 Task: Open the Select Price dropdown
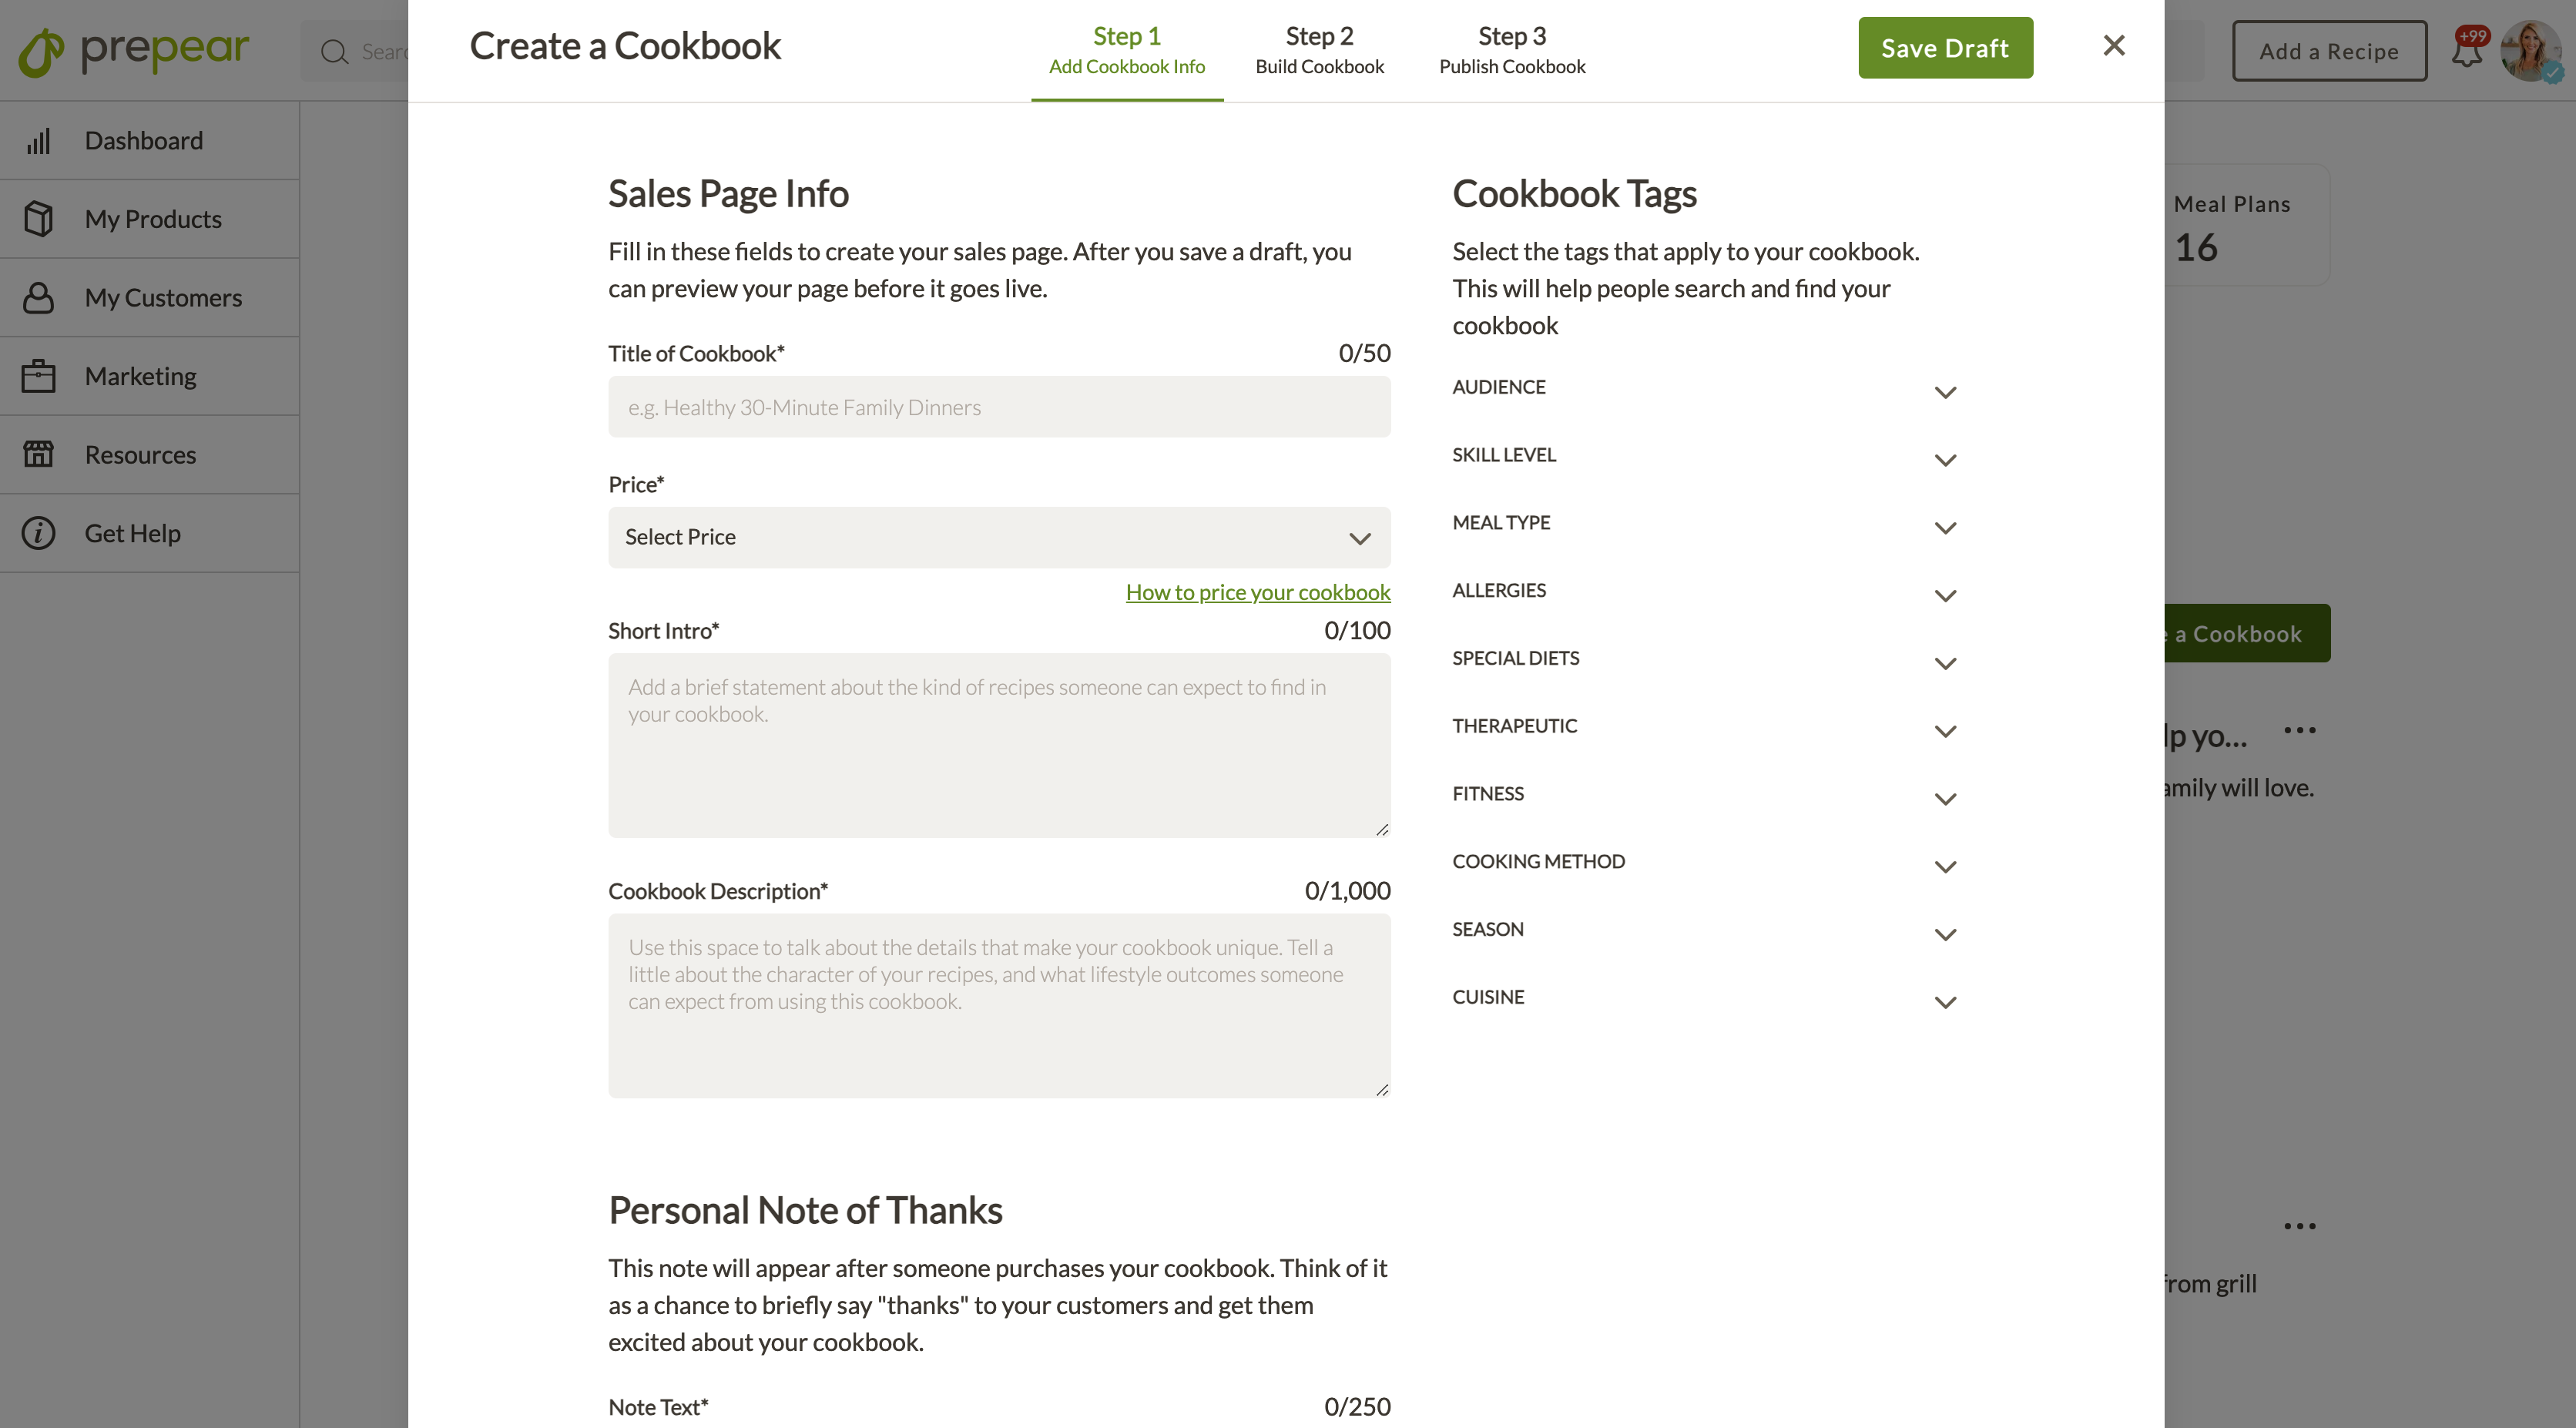[x=999, y=537]
